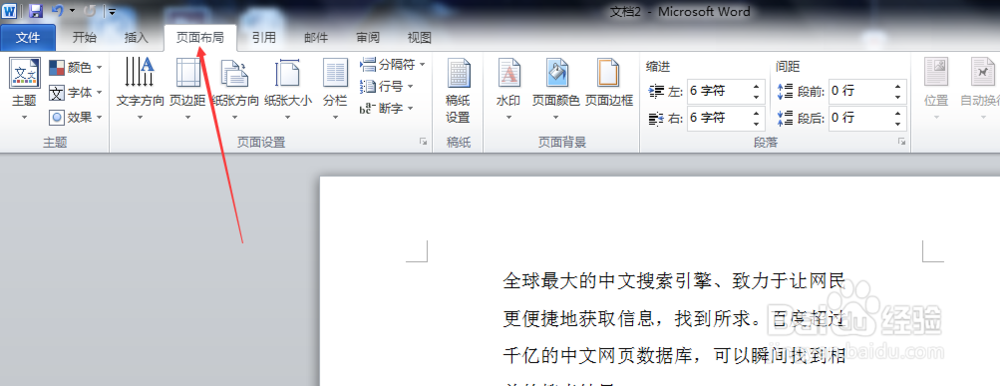
Task: Open Page Setup (页面设置) dialog launcher
Action: [423, 142]
